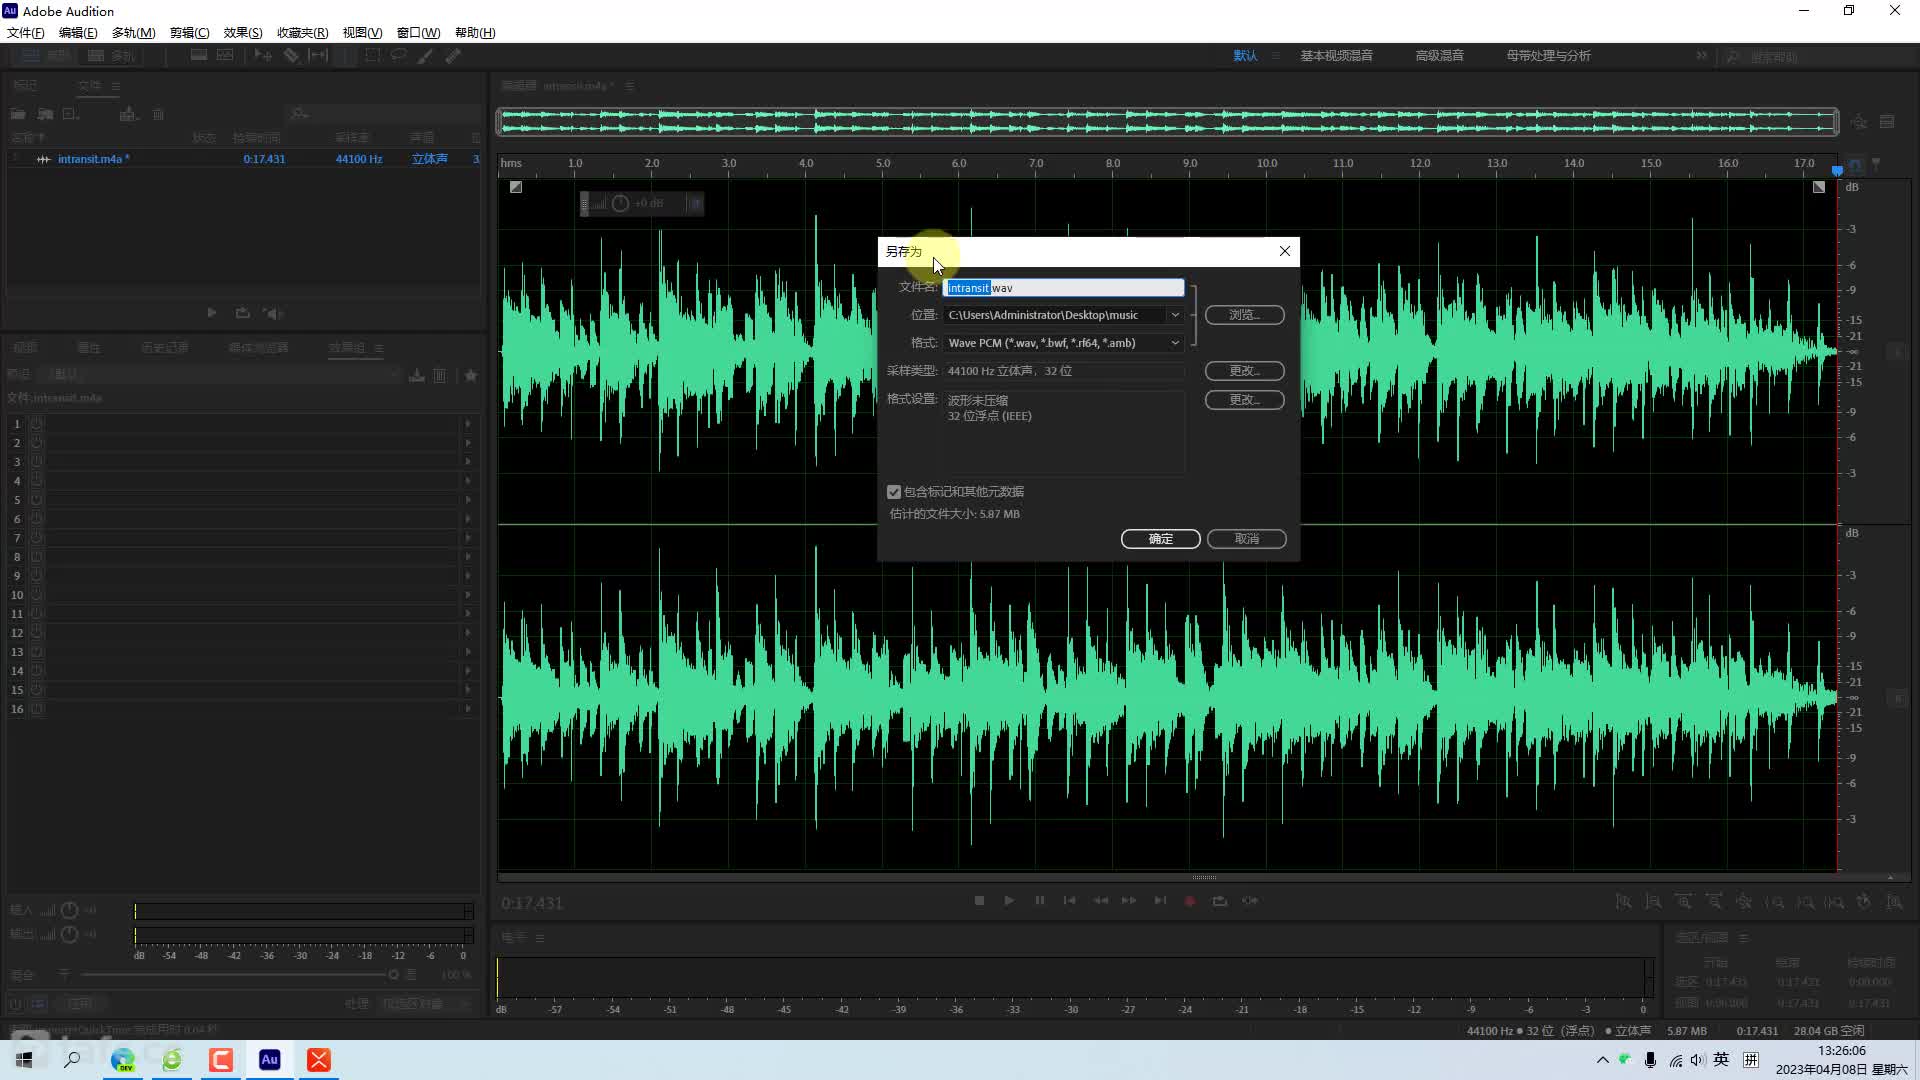Image resolution: width=1920 pixels, height=1080 pixels.
Task: Click the 浏览... browse button
Action: (1244, 315)
